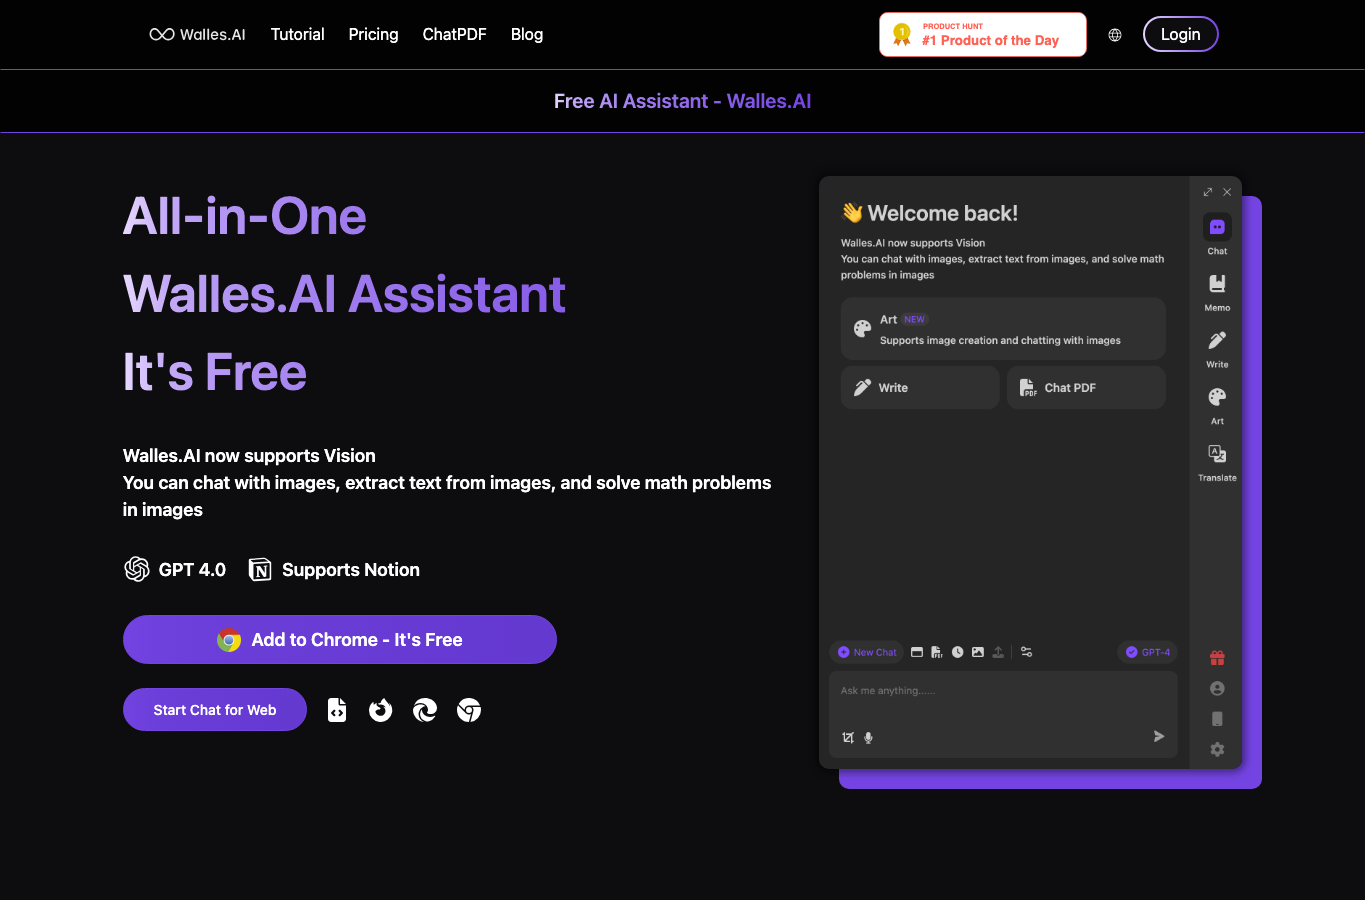The width and height of the screenshot is (1365, 900).
Task: Close the chat panel with X
Action: 1227,192
